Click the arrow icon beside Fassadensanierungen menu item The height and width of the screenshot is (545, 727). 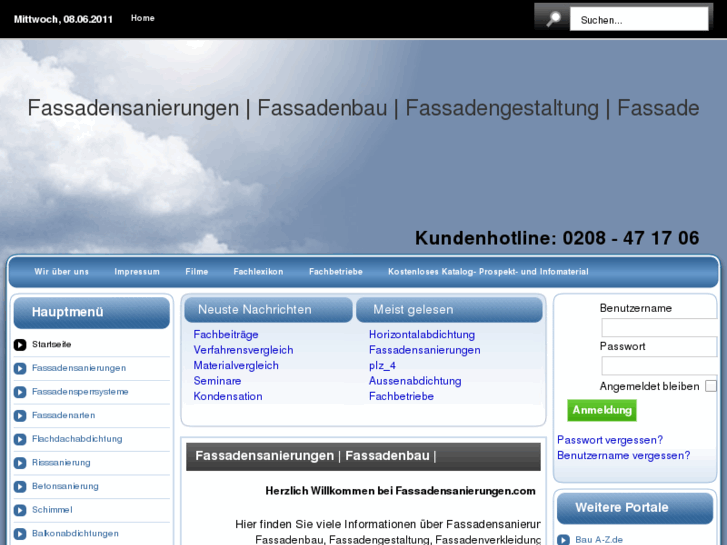(x=20, y=368)
